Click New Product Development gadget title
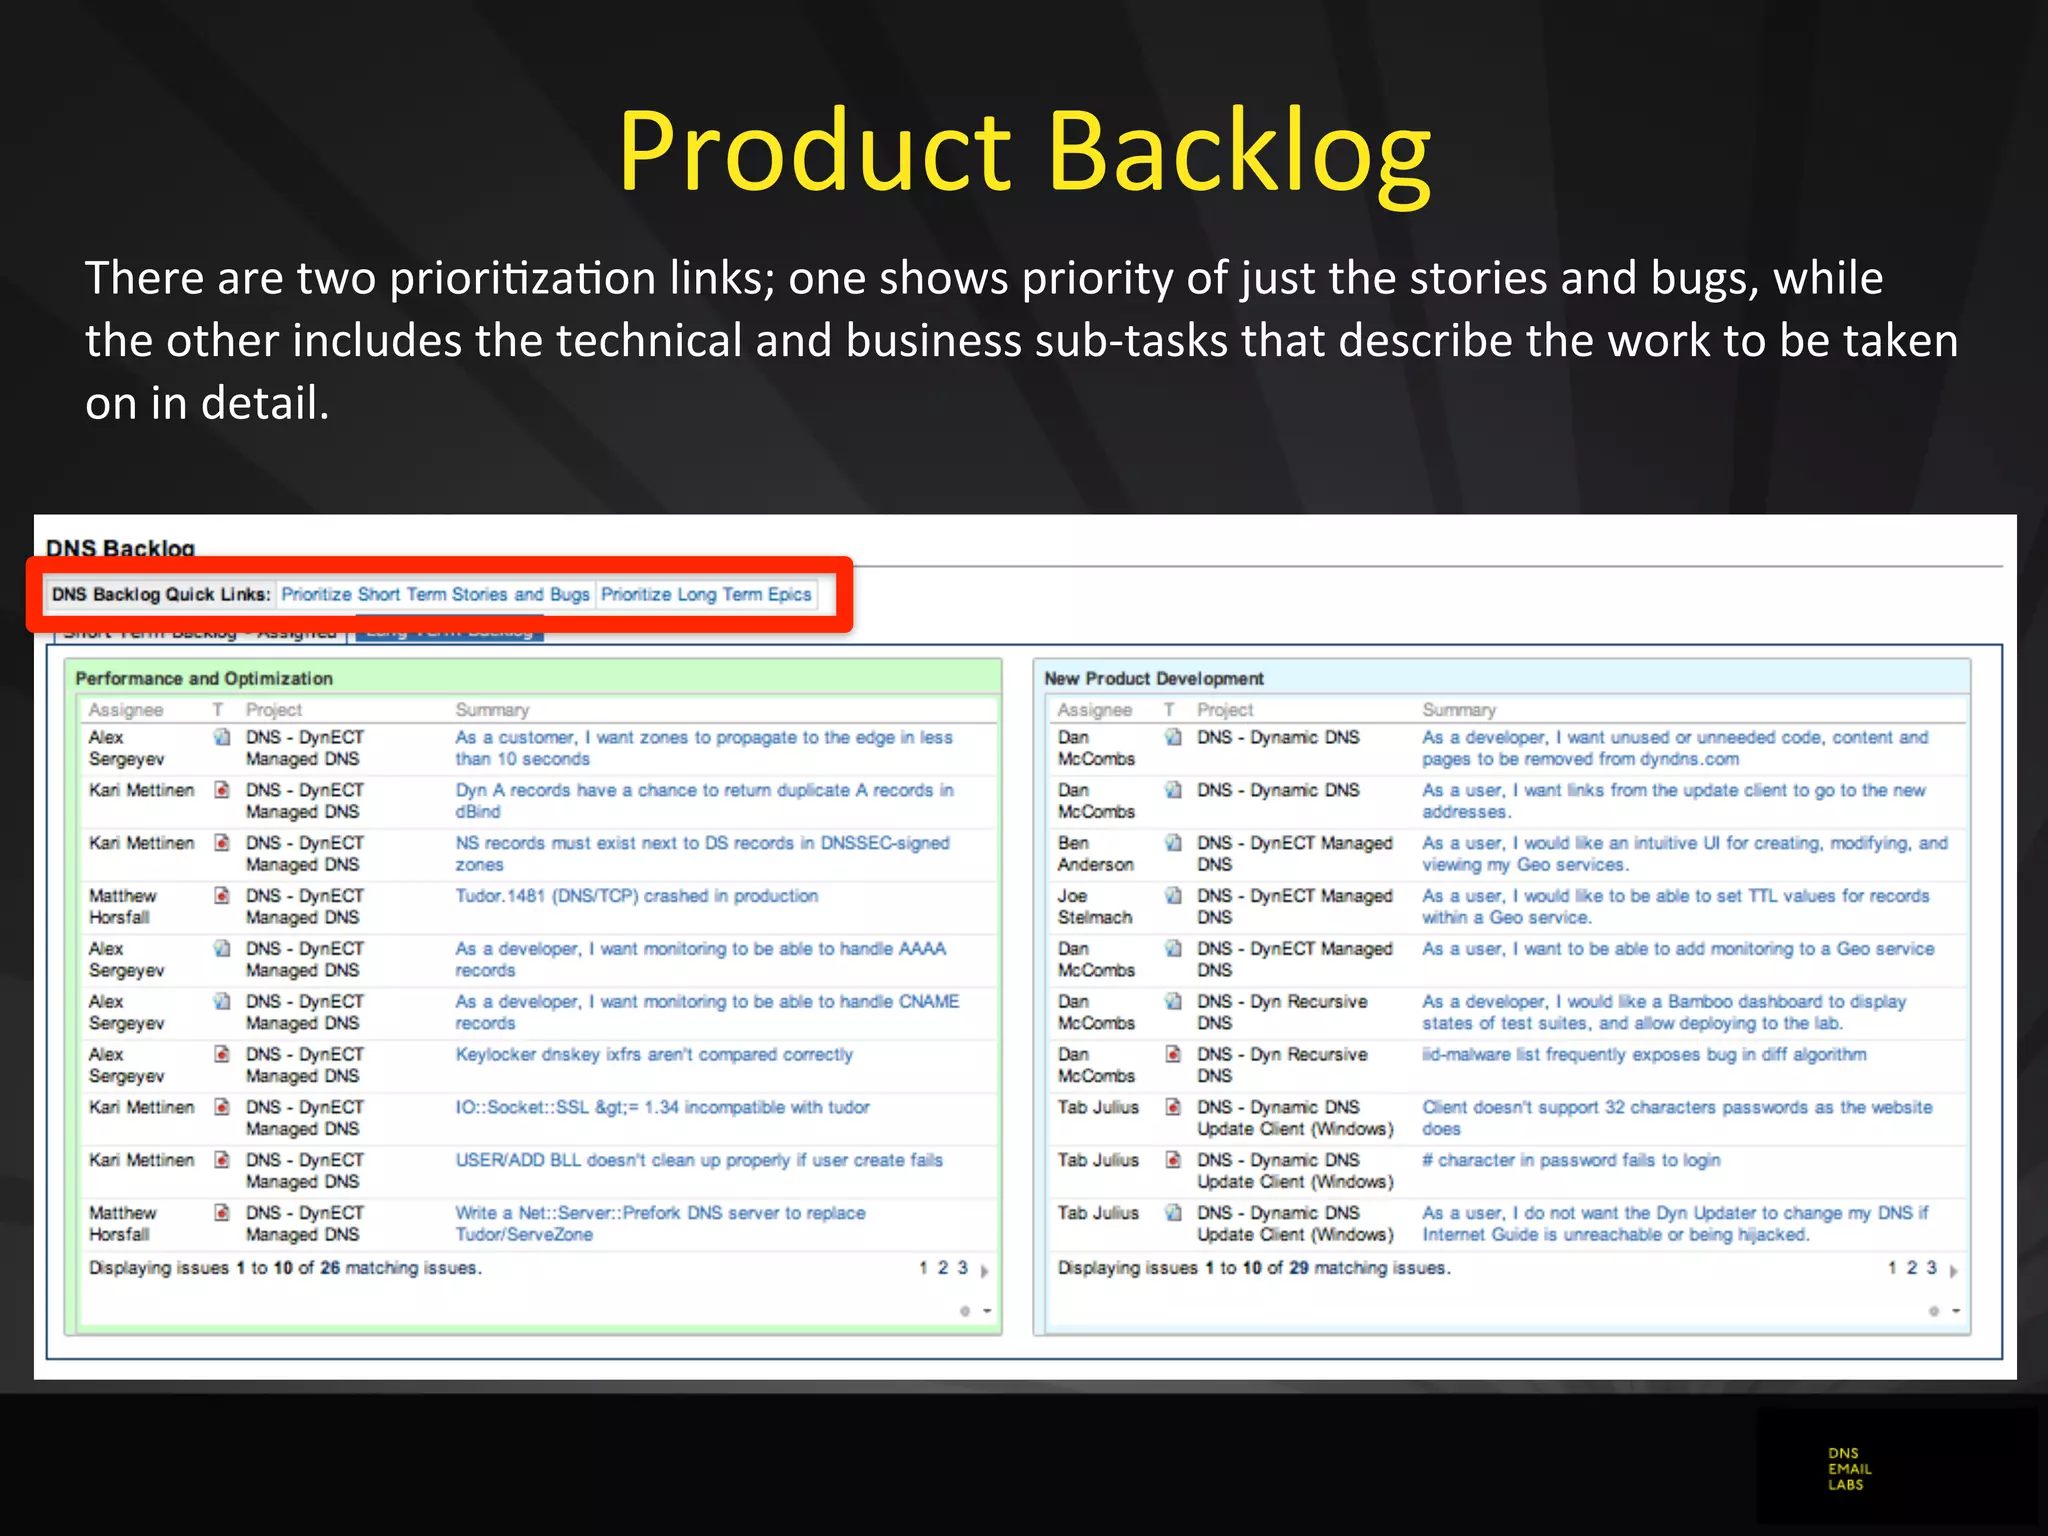 click(1154, 678)
